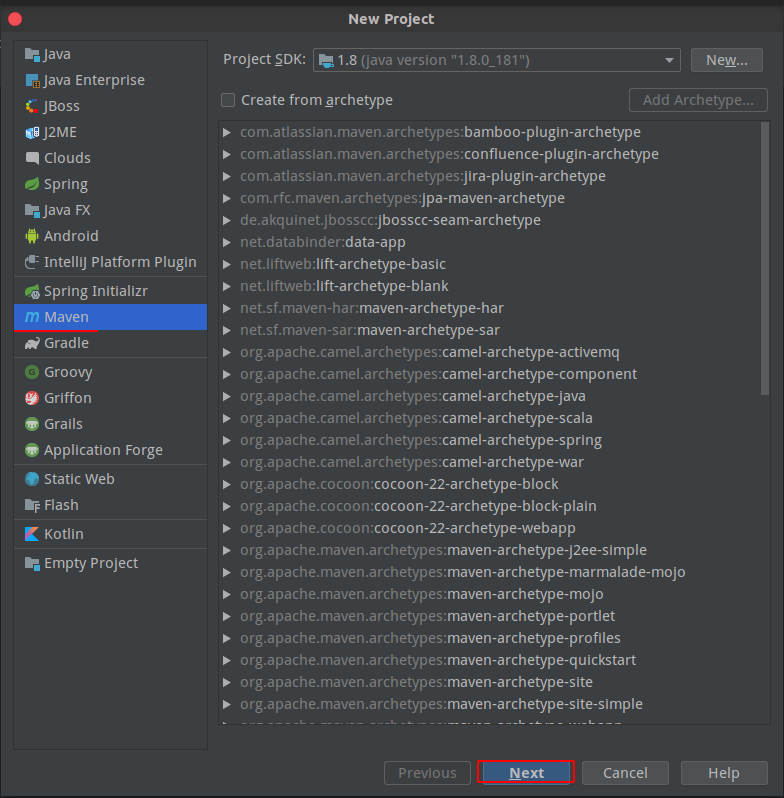Choose the Kotlin K icon
Image resolution: width=784 pixels, height=798 pixels.
32,534
